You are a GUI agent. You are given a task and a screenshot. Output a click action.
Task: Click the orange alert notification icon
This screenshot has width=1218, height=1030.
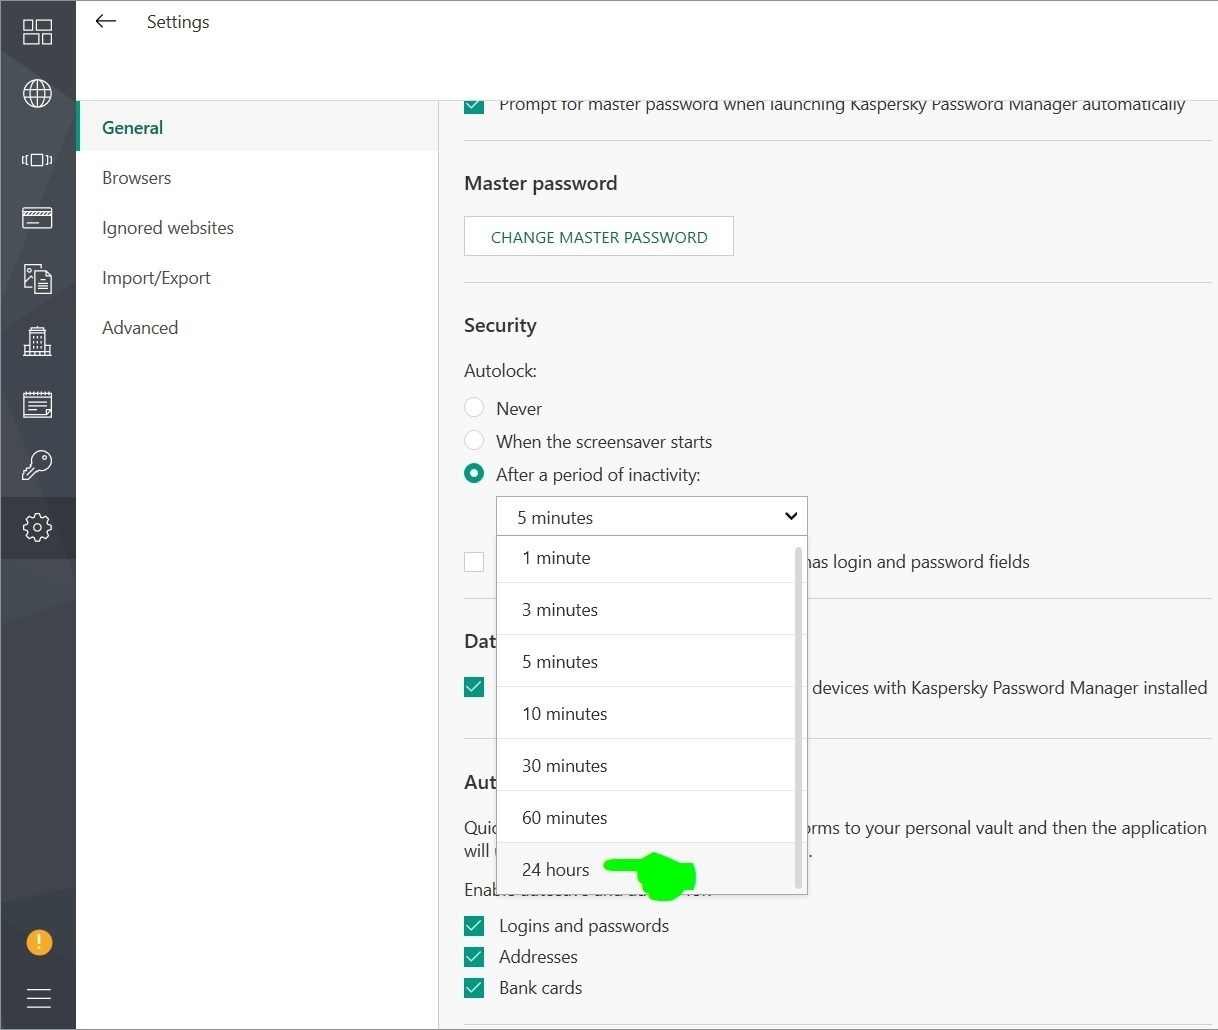click(x=38, y=942)
